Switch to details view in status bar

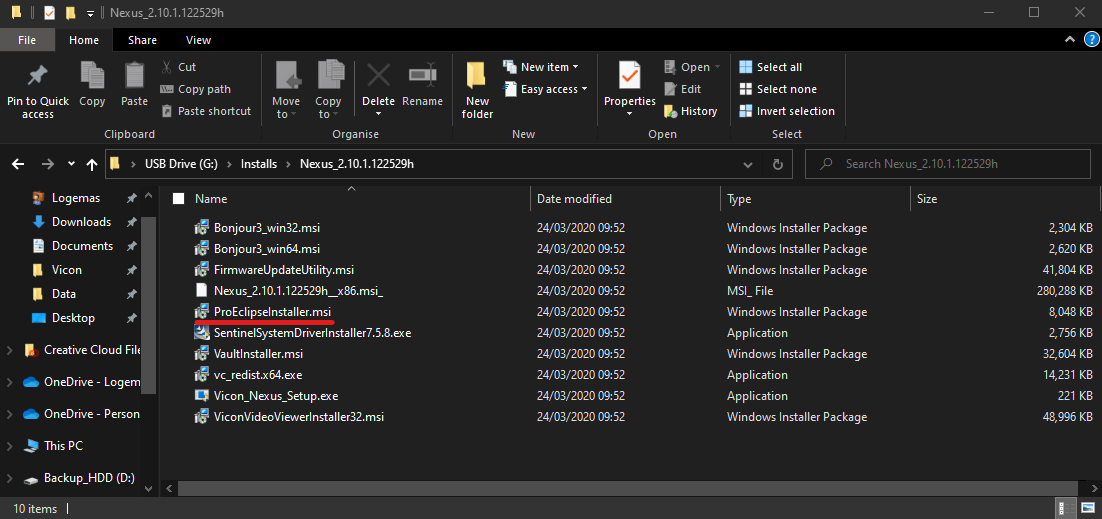tap(1065, 508)
